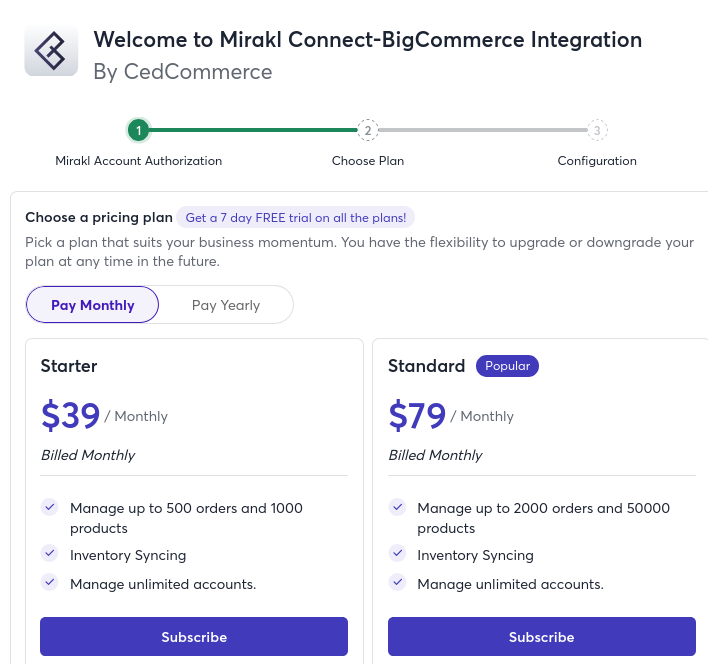The width and height of the screenshot is (708, 664).
Task: Switch to Pay Yearly billing
Action: (226, 305)
